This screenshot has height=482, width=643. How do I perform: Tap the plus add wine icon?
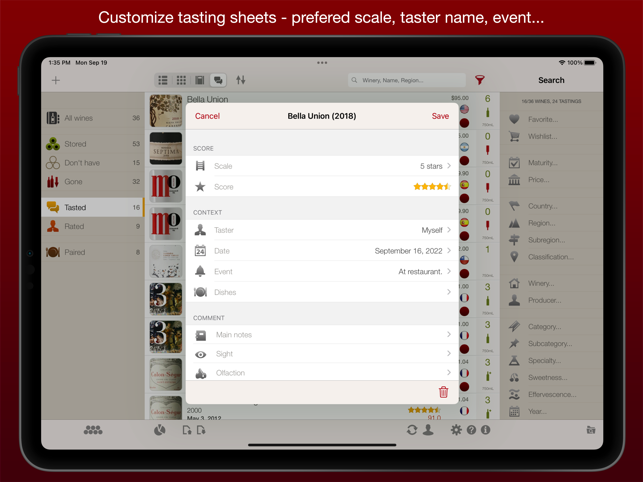56,80
